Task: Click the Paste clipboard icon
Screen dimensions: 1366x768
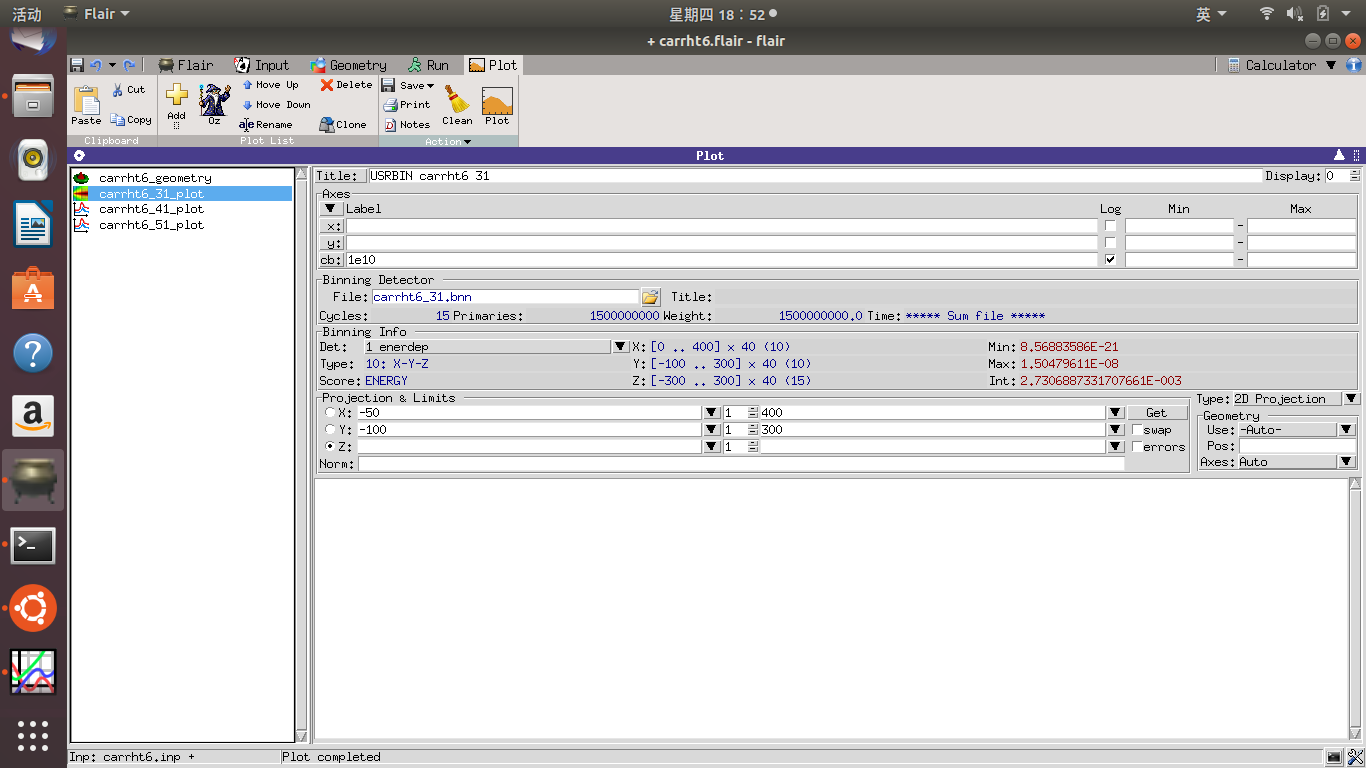Action: point(86,105)
